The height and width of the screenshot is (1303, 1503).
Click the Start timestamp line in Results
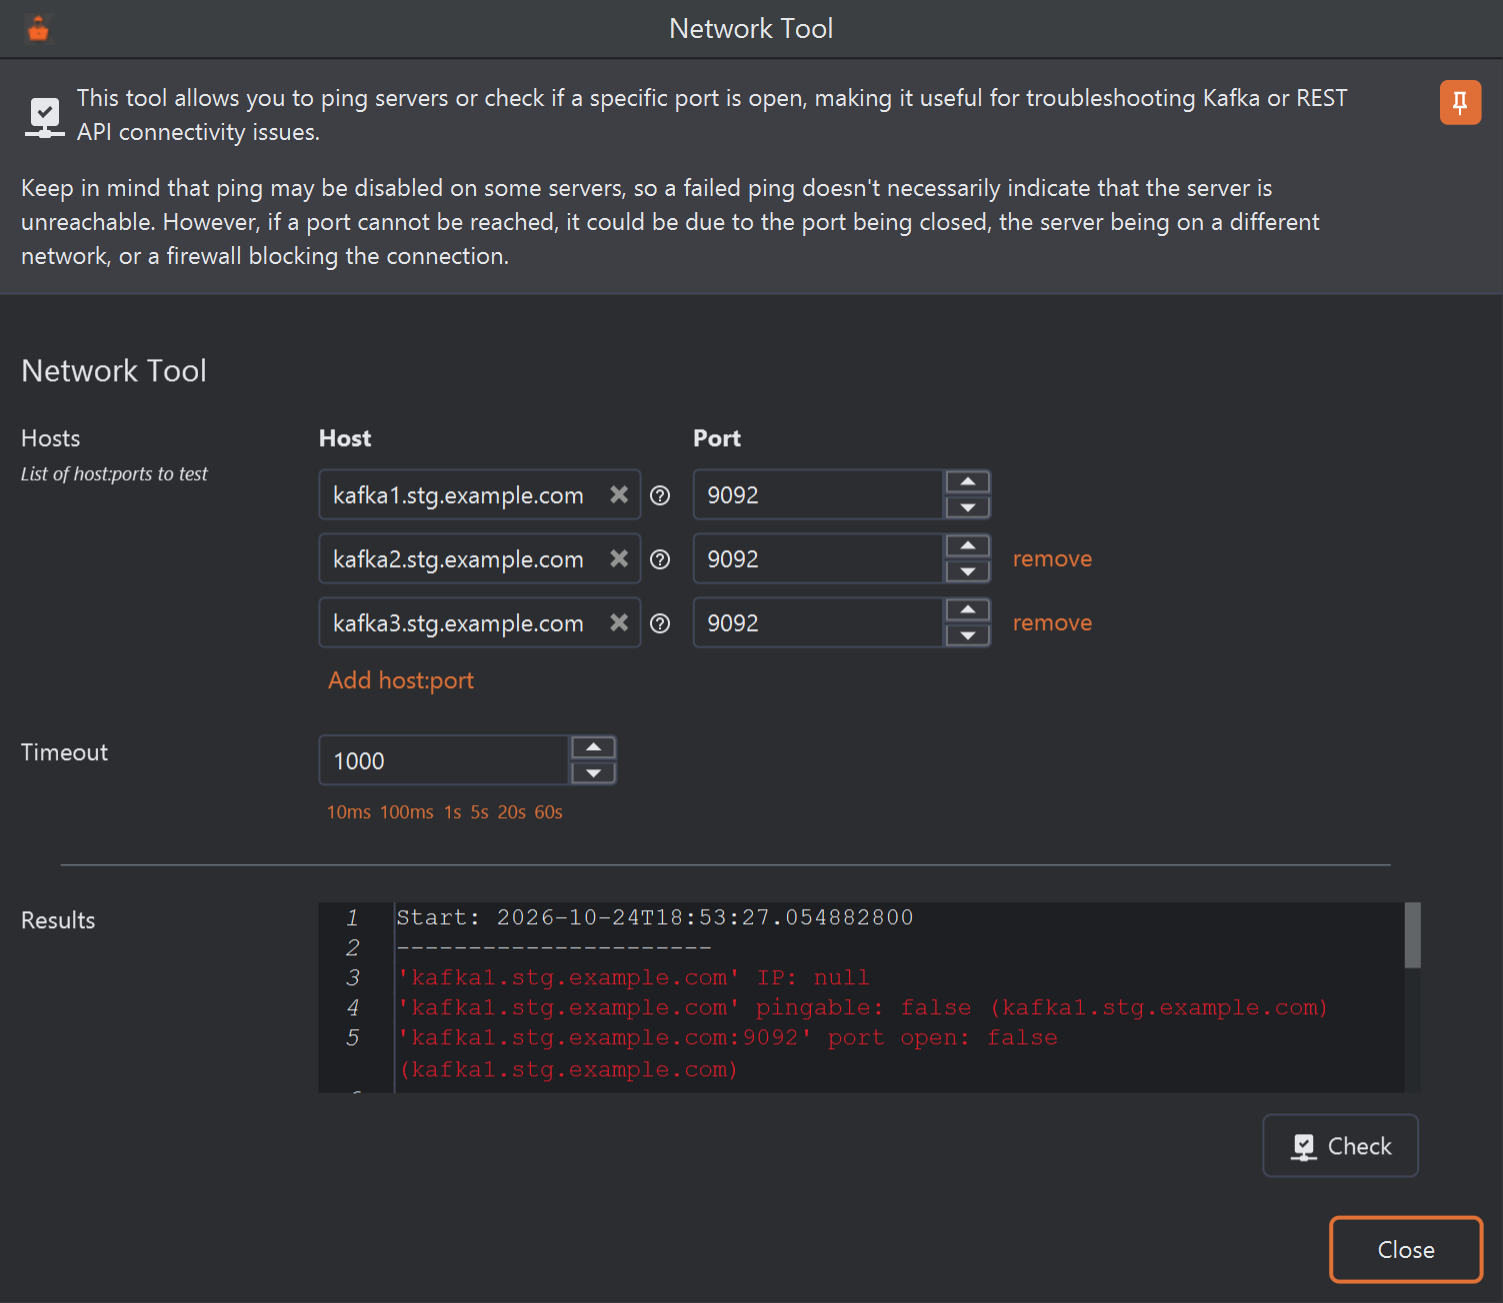pos(655,918)
